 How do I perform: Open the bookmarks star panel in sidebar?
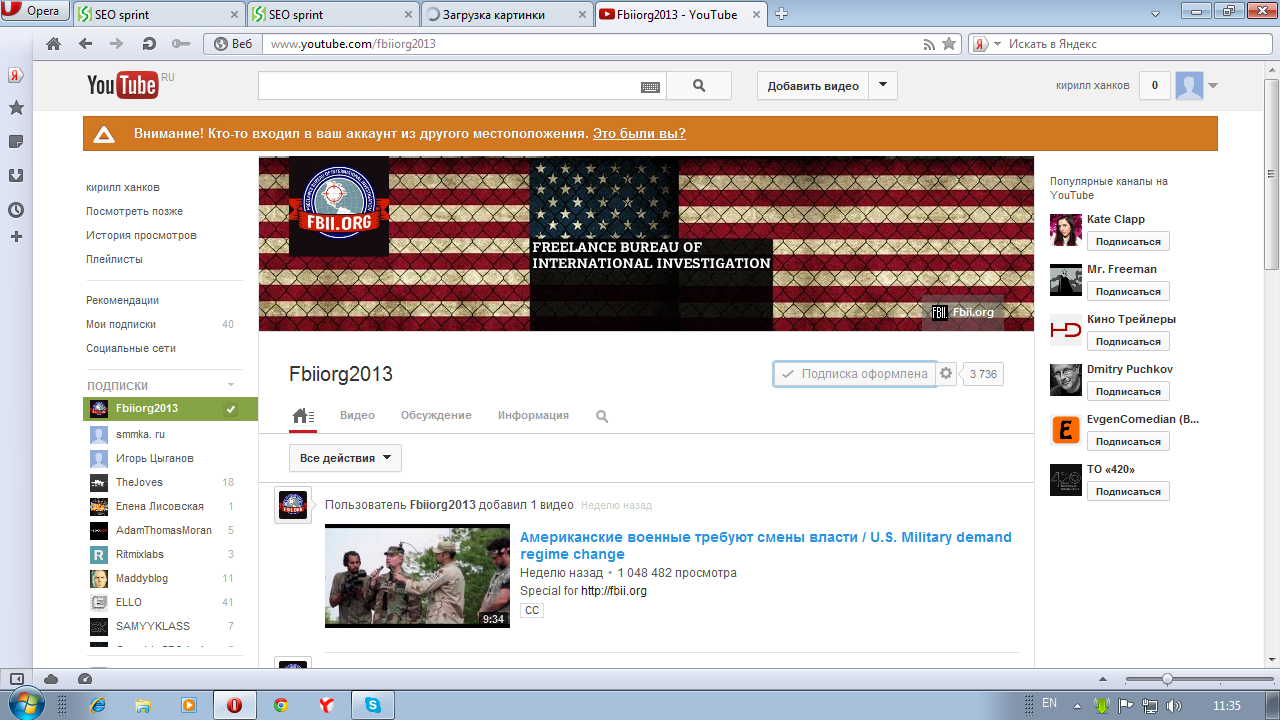click(16, 108)
